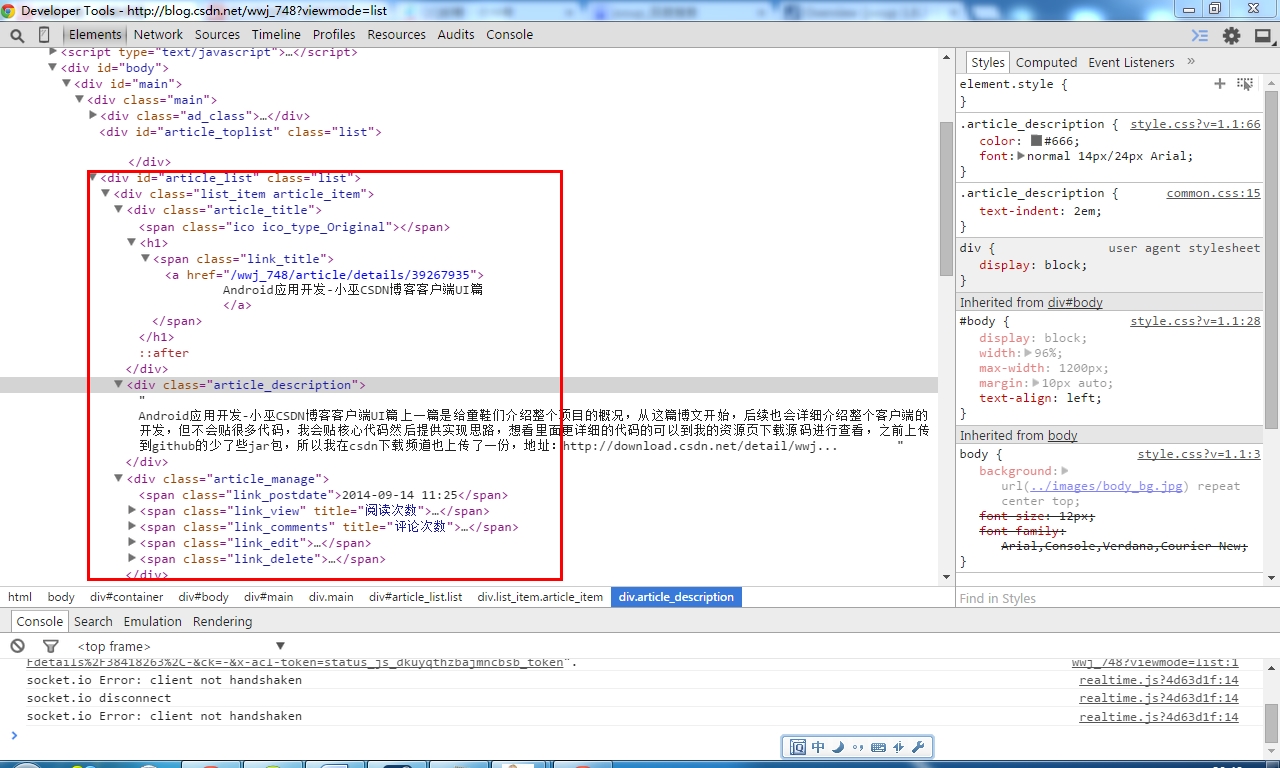The height and width of the screenshot is (768, 1280).
Task: Open style.css?v=1.1:28 source link
Action: [x=1195, y=321]
